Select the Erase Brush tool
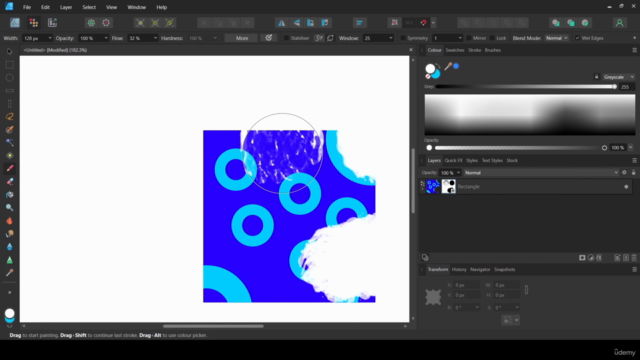Image resolution: width=640 pixels, height=360 pixels. (x=9, y=181)
